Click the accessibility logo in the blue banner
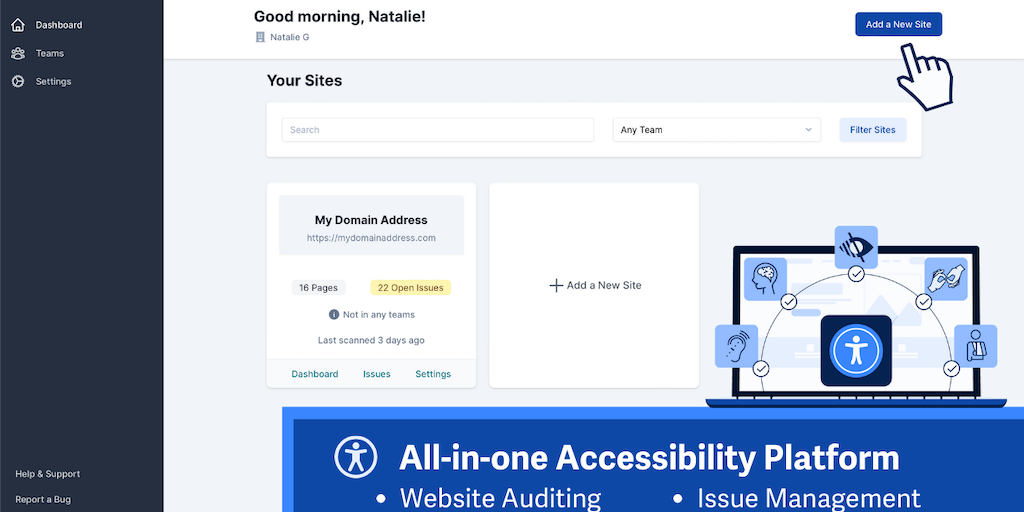This screenshot has height=512, width=1024. (x=356, y=457)
